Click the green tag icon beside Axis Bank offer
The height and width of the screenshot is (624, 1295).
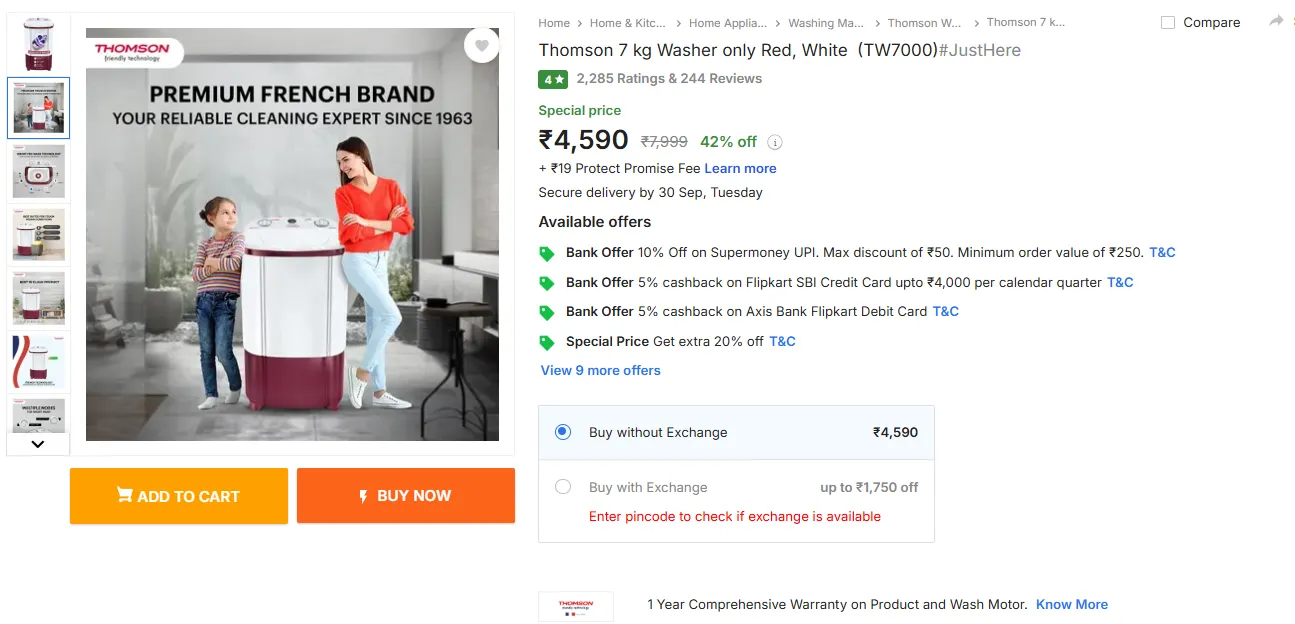547,312
